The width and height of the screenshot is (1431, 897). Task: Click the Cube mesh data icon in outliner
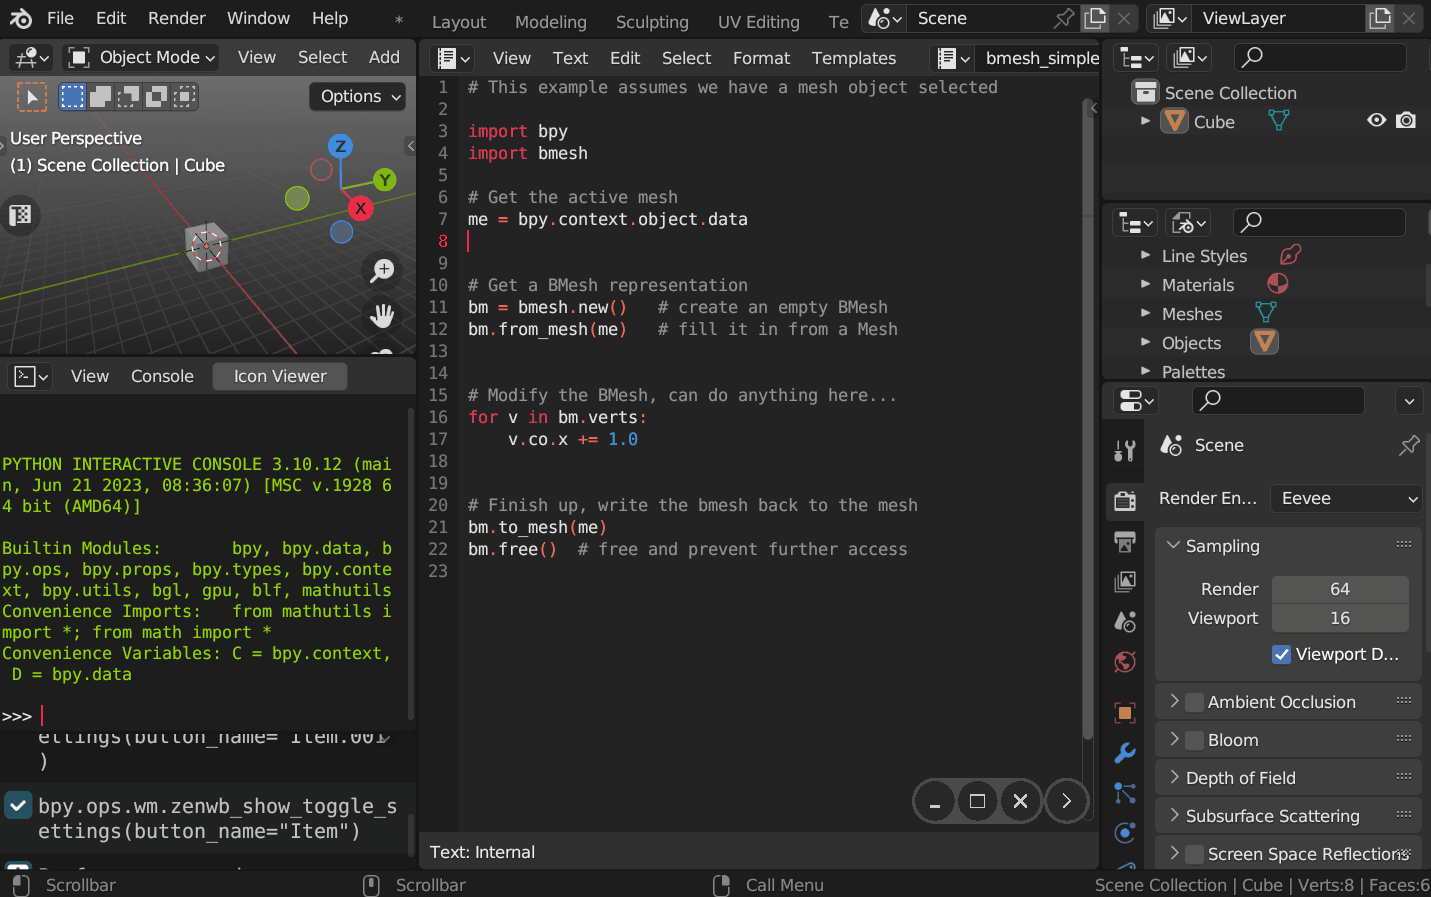click(1278, 121)
